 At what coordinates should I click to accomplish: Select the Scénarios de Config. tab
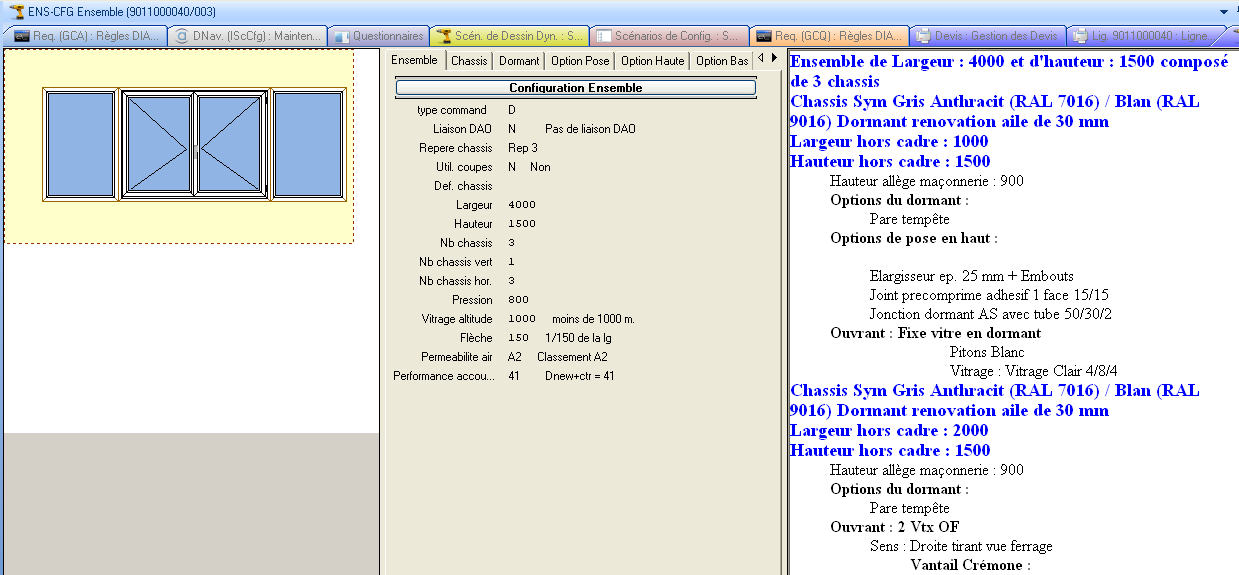pos(668,36)
